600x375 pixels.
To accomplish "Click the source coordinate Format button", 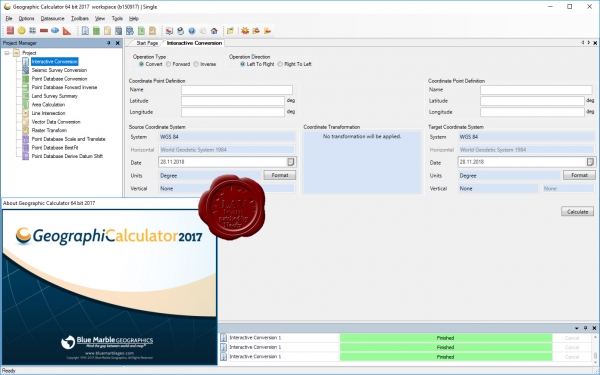I will coord(280,175).
